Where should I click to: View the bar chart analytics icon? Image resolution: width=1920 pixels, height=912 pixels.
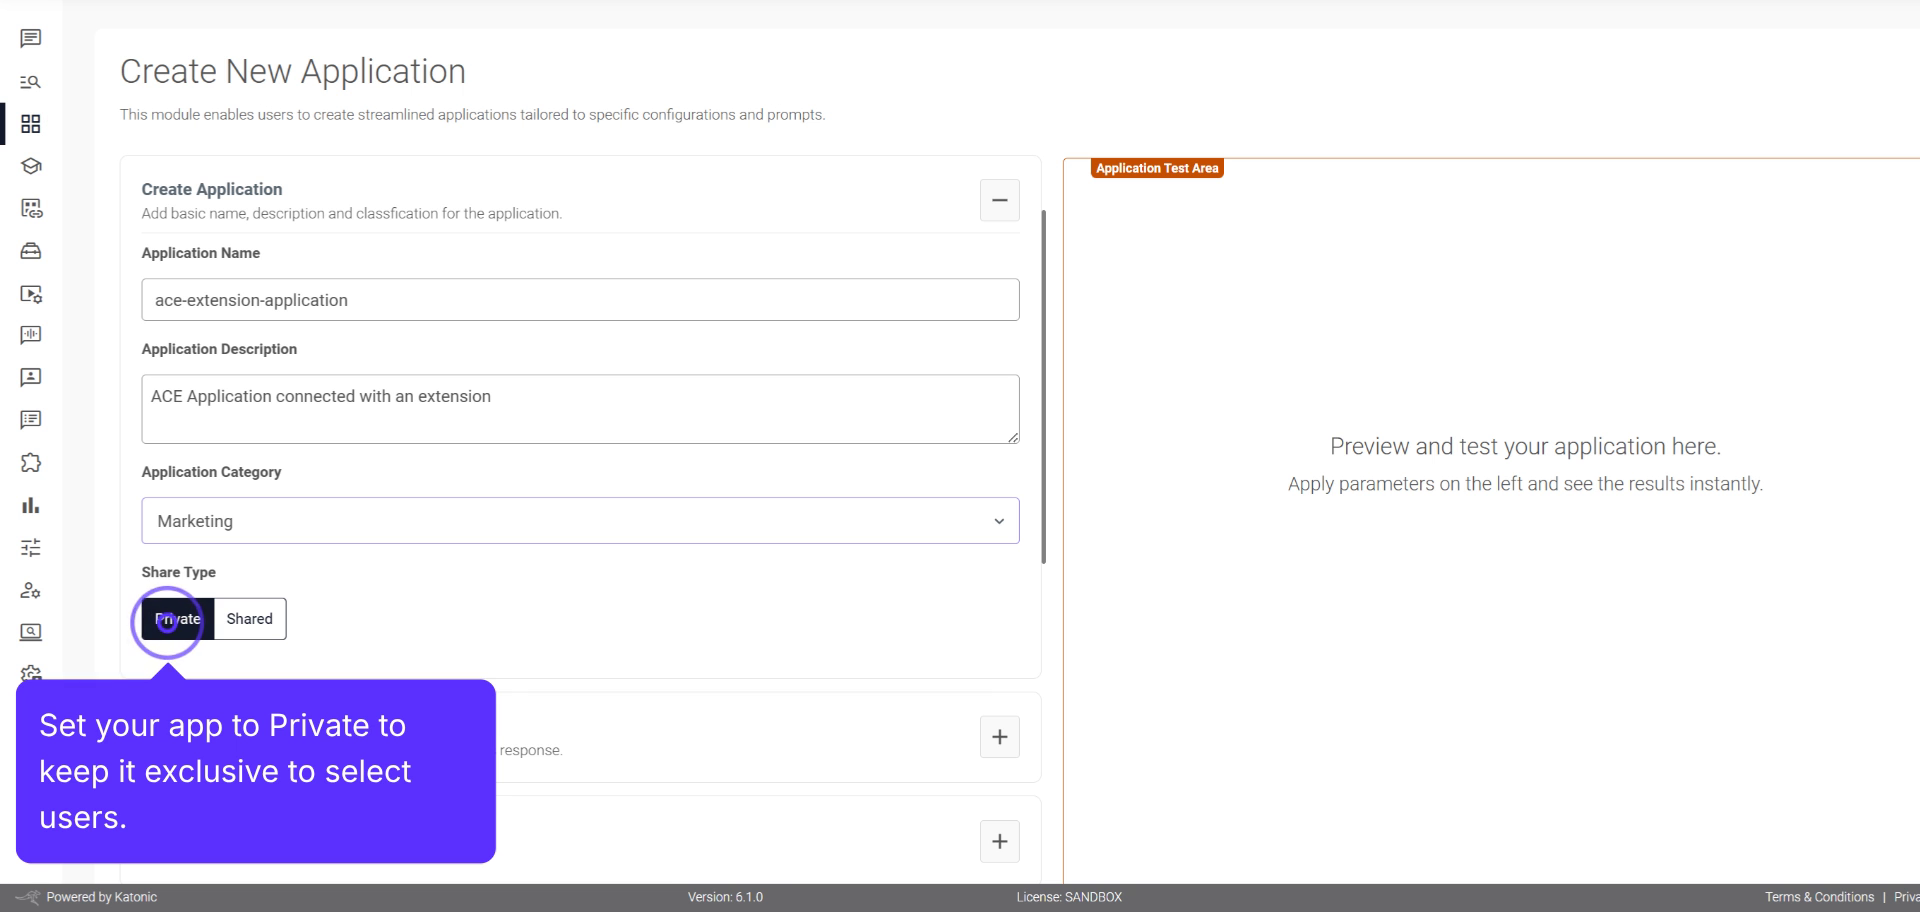[30, 505]
